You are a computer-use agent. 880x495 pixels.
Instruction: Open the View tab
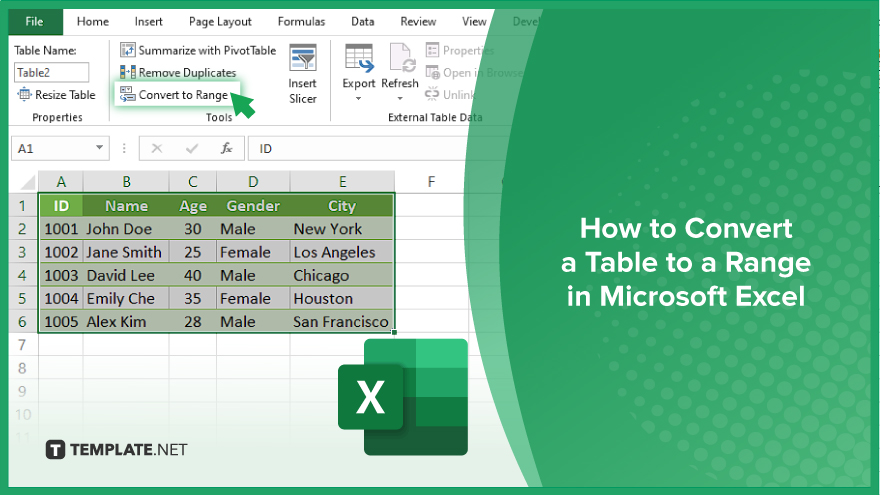pyautogui.click(x=474, y=22)
